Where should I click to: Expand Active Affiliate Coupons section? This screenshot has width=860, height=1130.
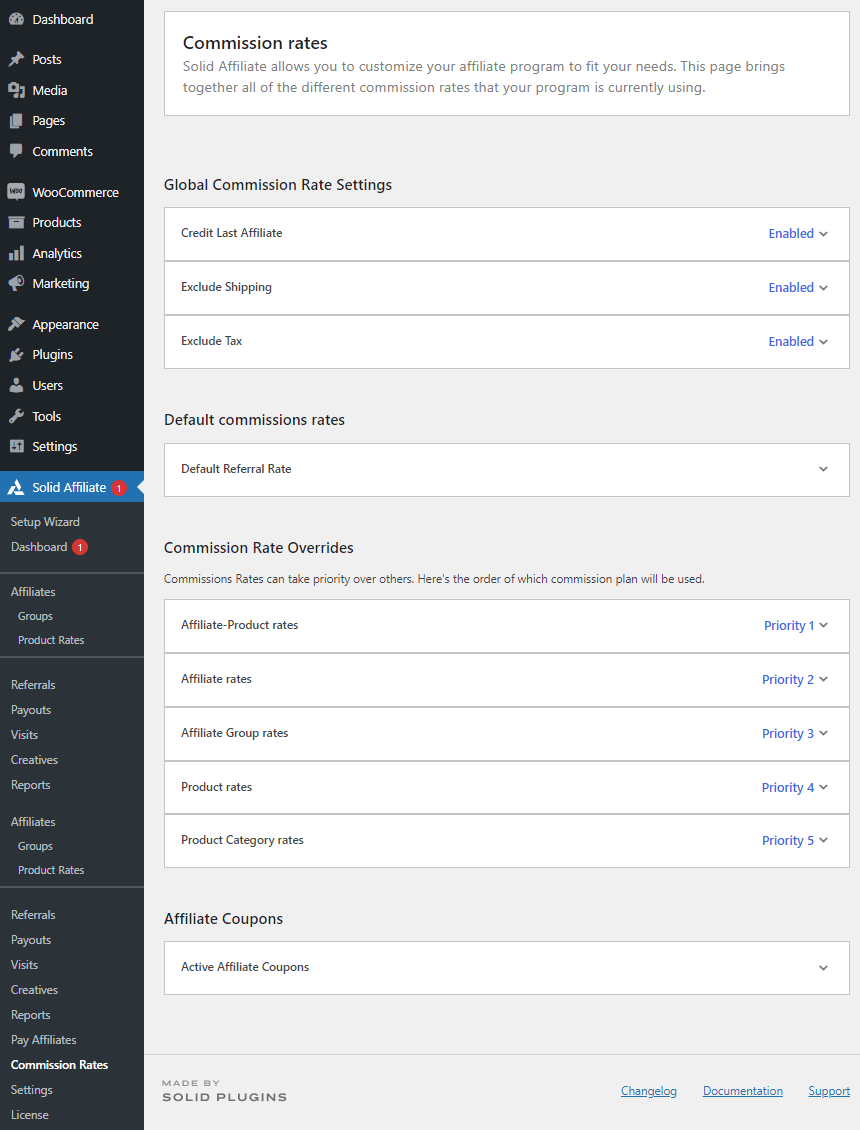coord(823,968)
